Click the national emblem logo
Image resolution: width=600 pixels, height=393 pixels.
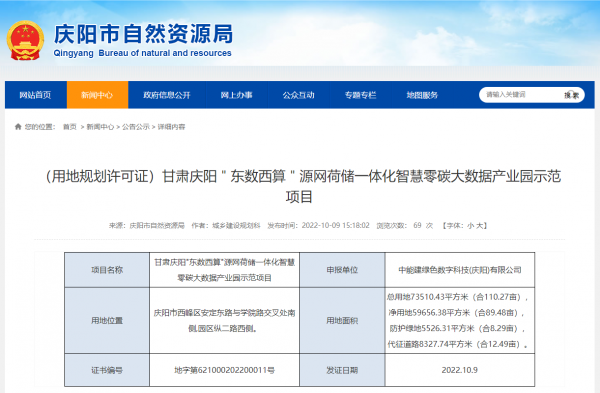point(25,40)
